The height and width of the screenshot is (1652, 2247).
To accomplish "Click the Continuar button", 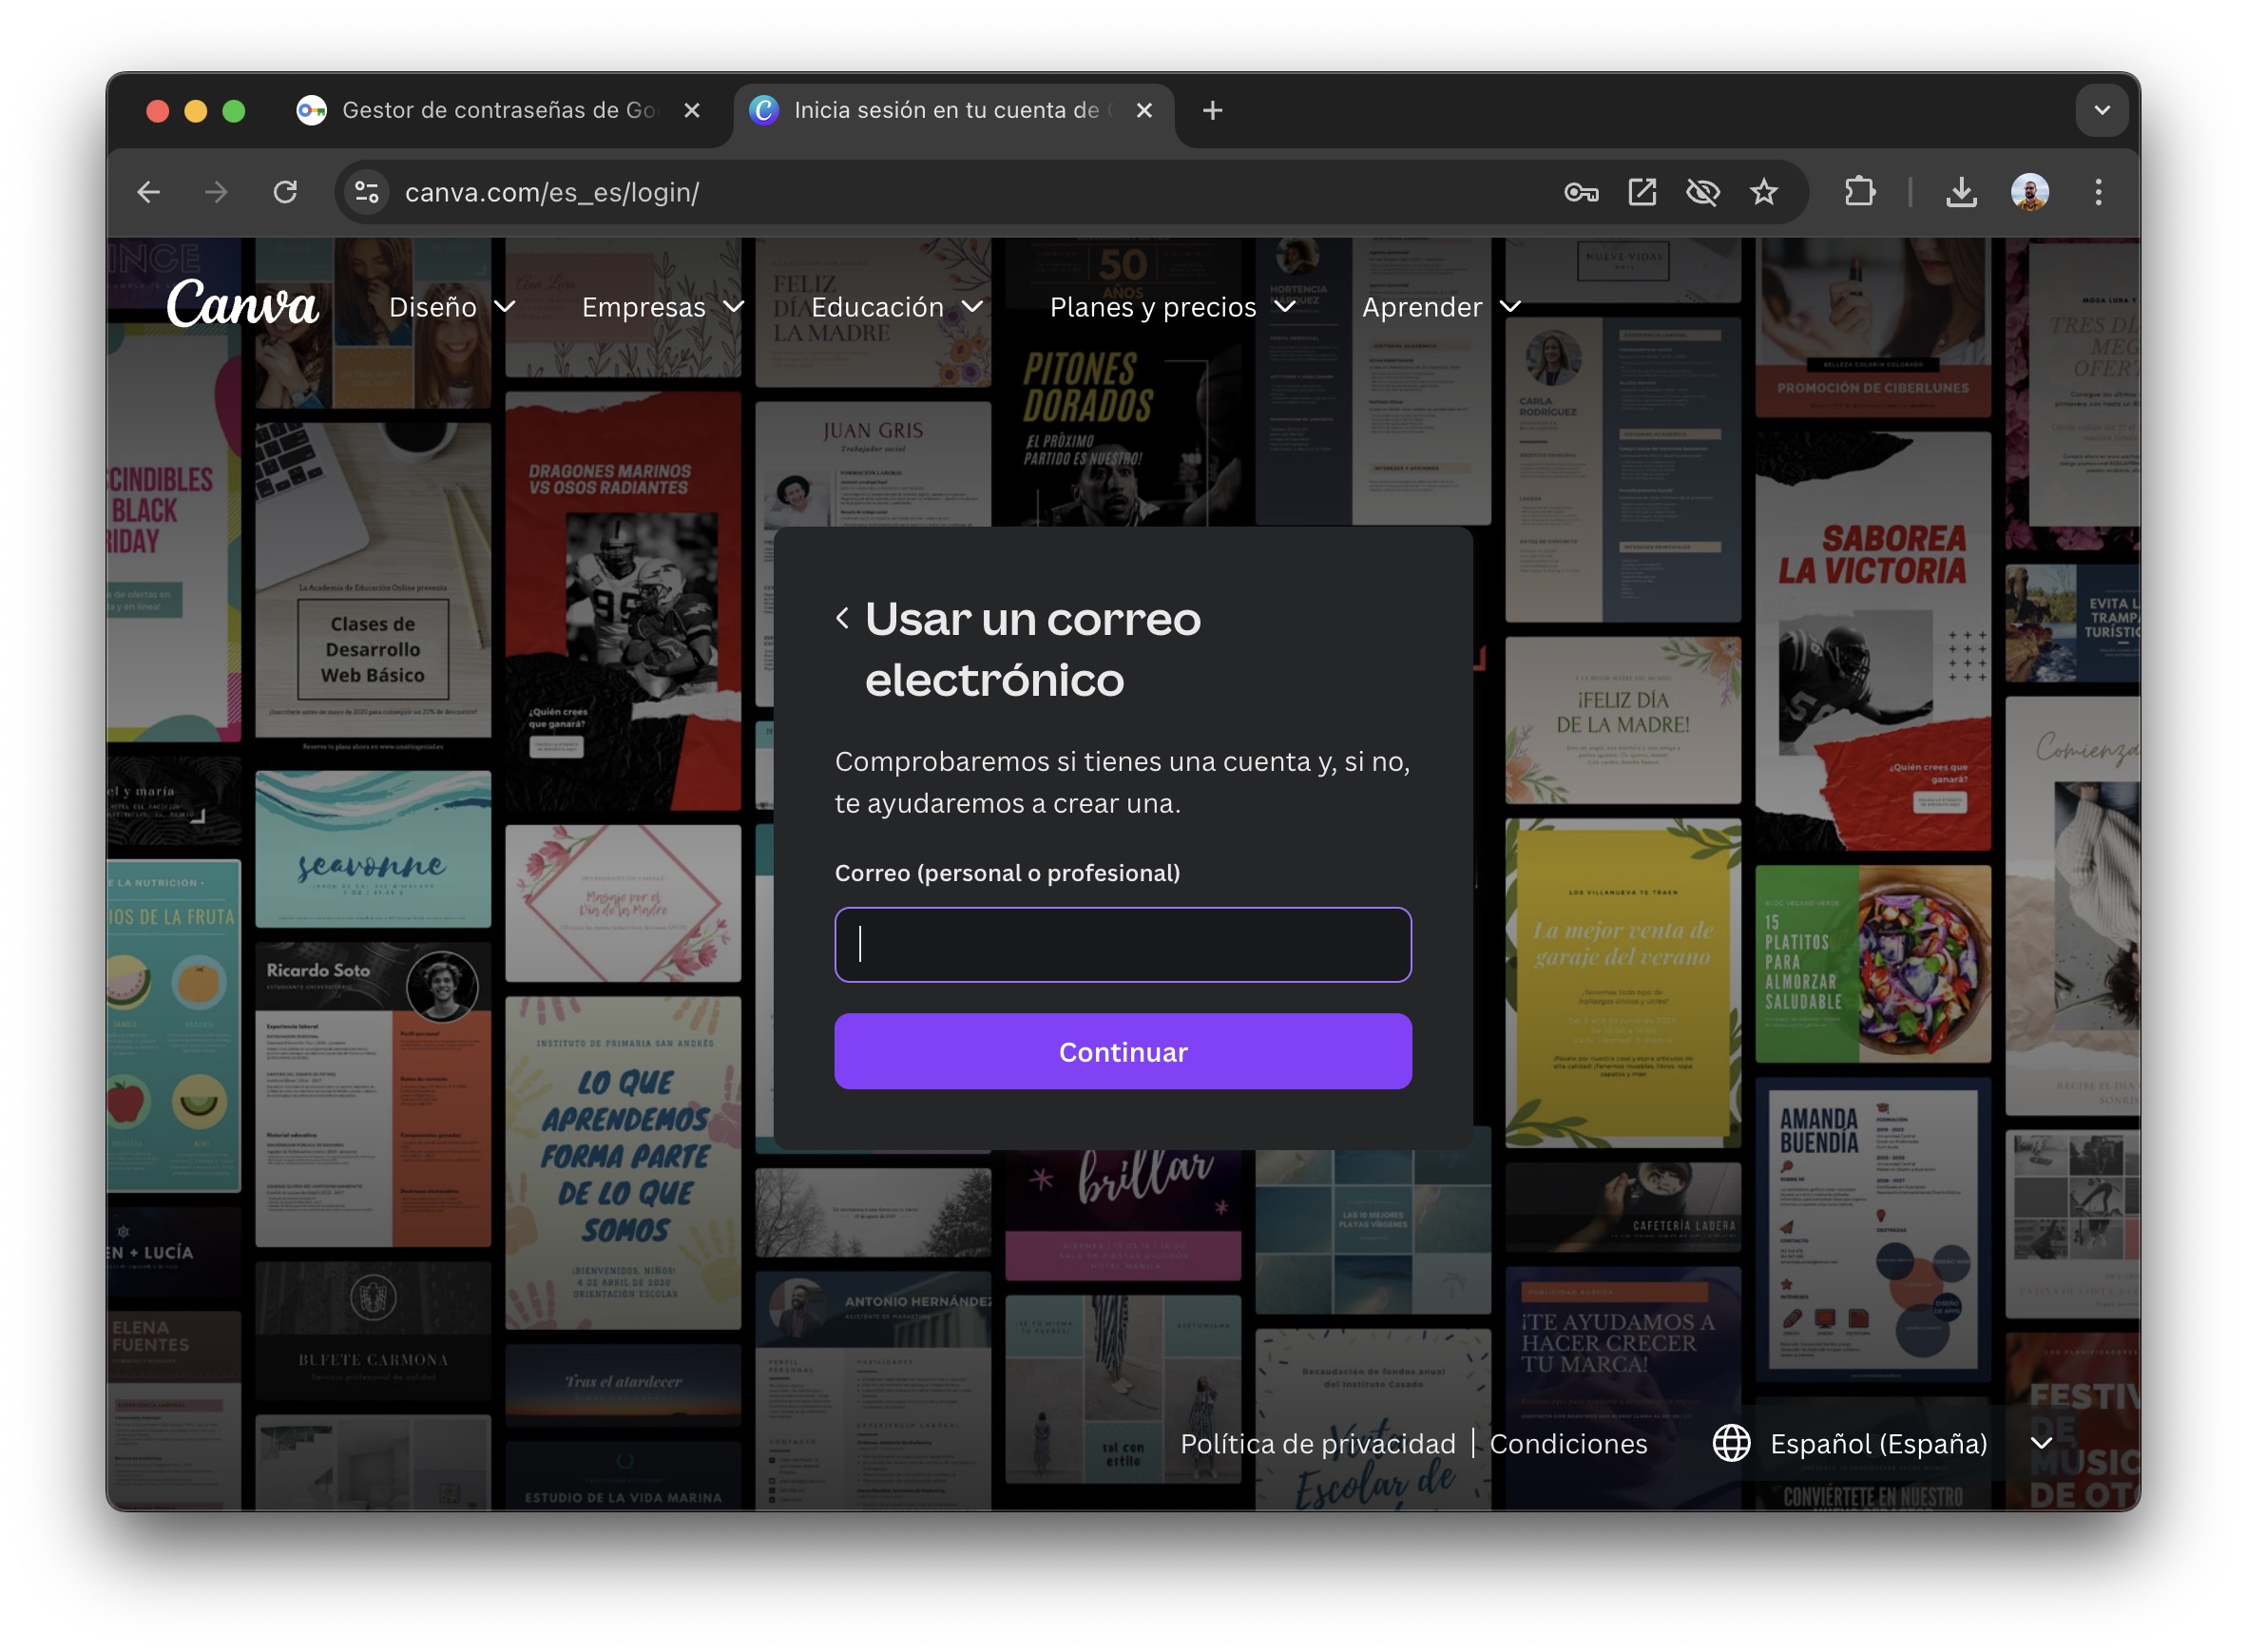I will pyautogui.click(x=1123, y=1052).
